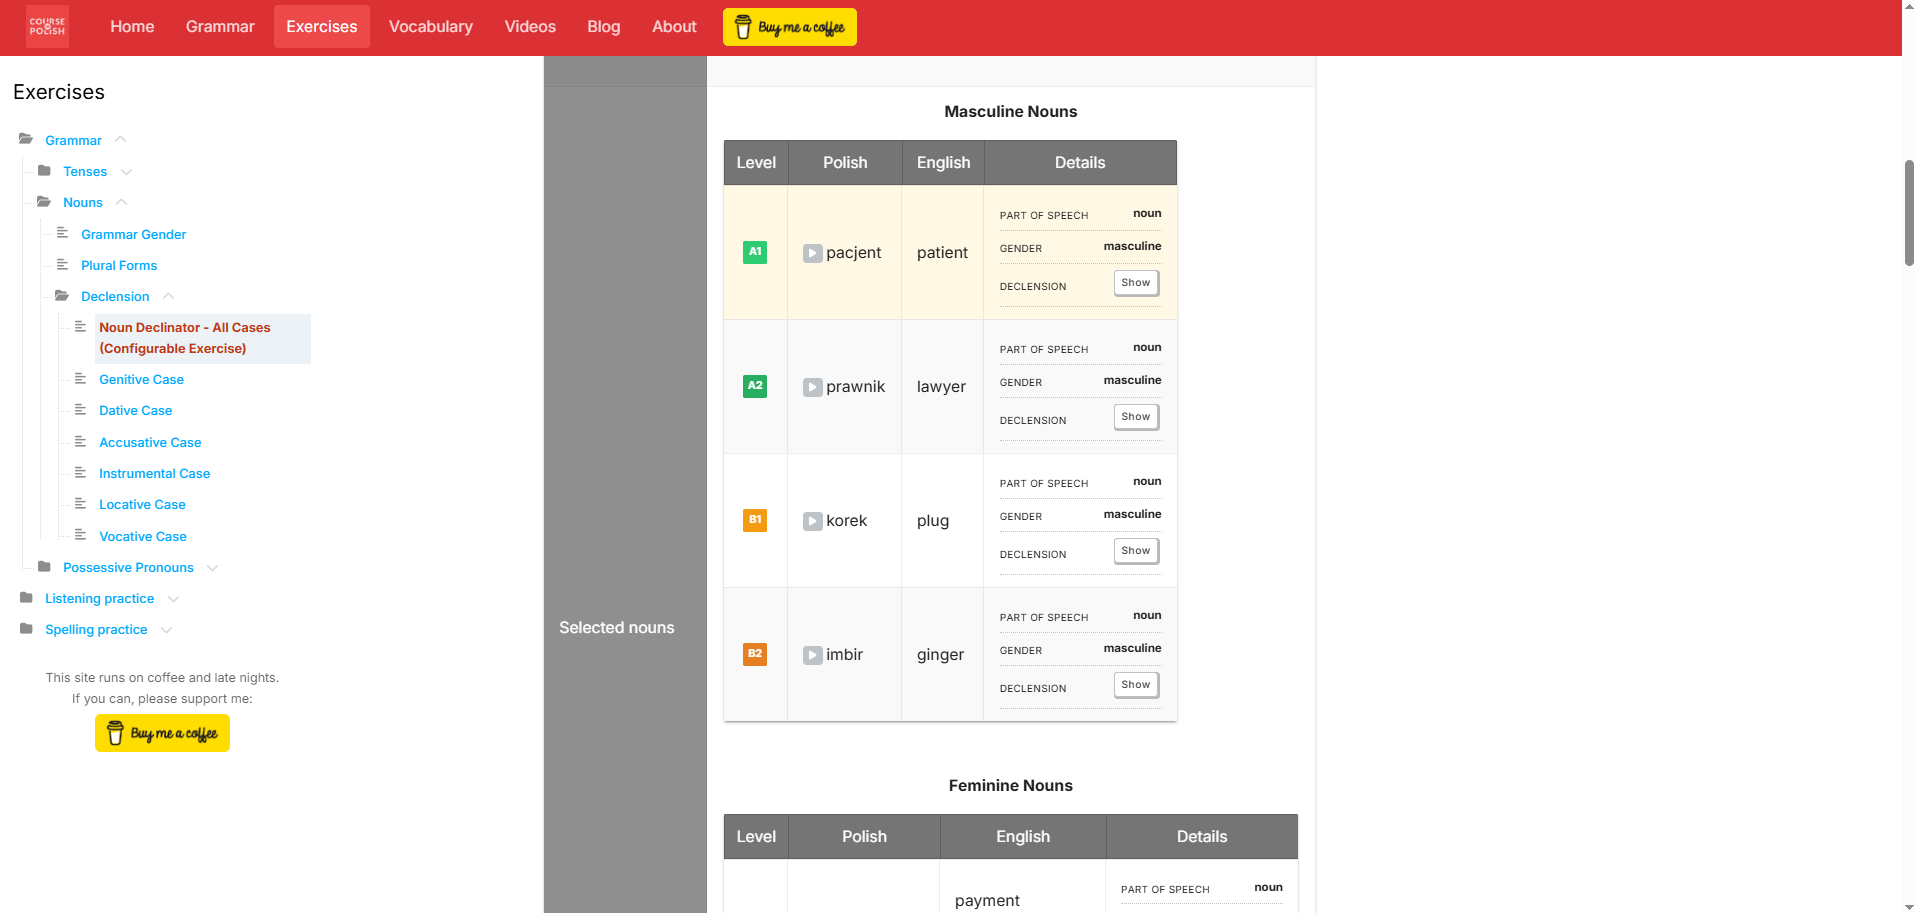This screenshot has width=1915, height=913.
Task: Play audio for korek
Action: pos(812,522)
